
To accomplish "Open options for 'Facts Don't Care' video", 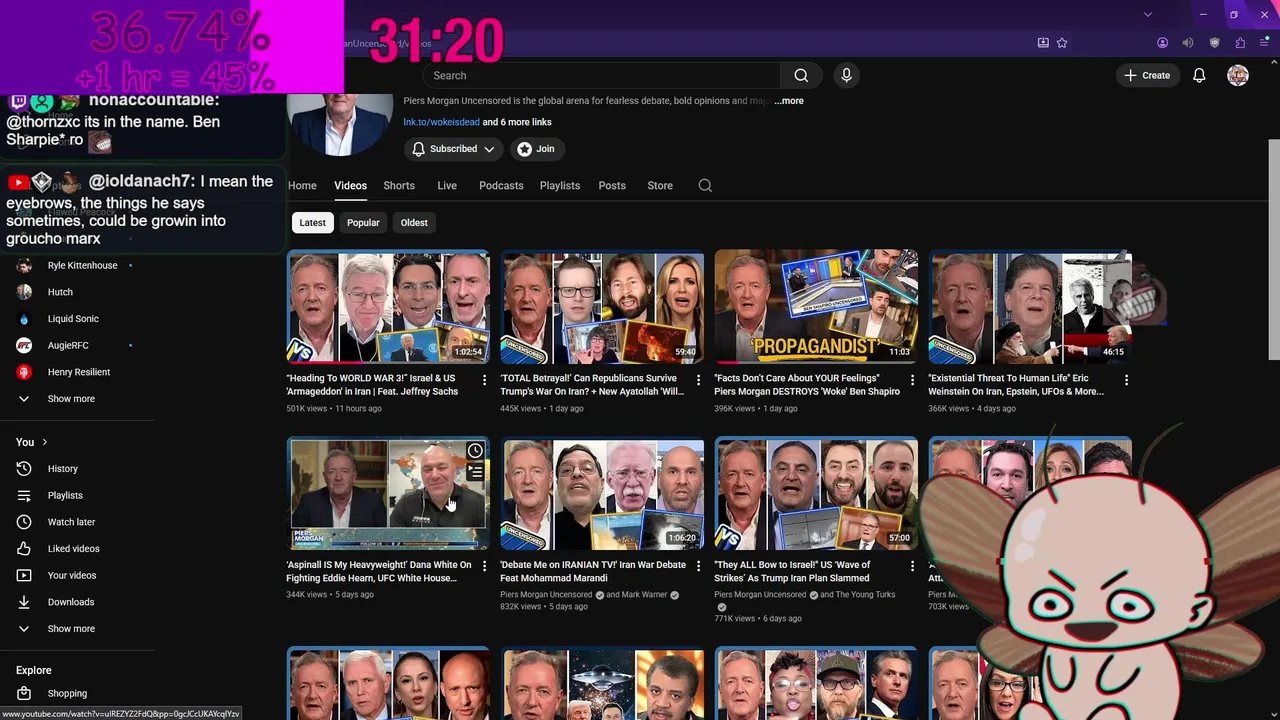I will [x=912, y=380].
